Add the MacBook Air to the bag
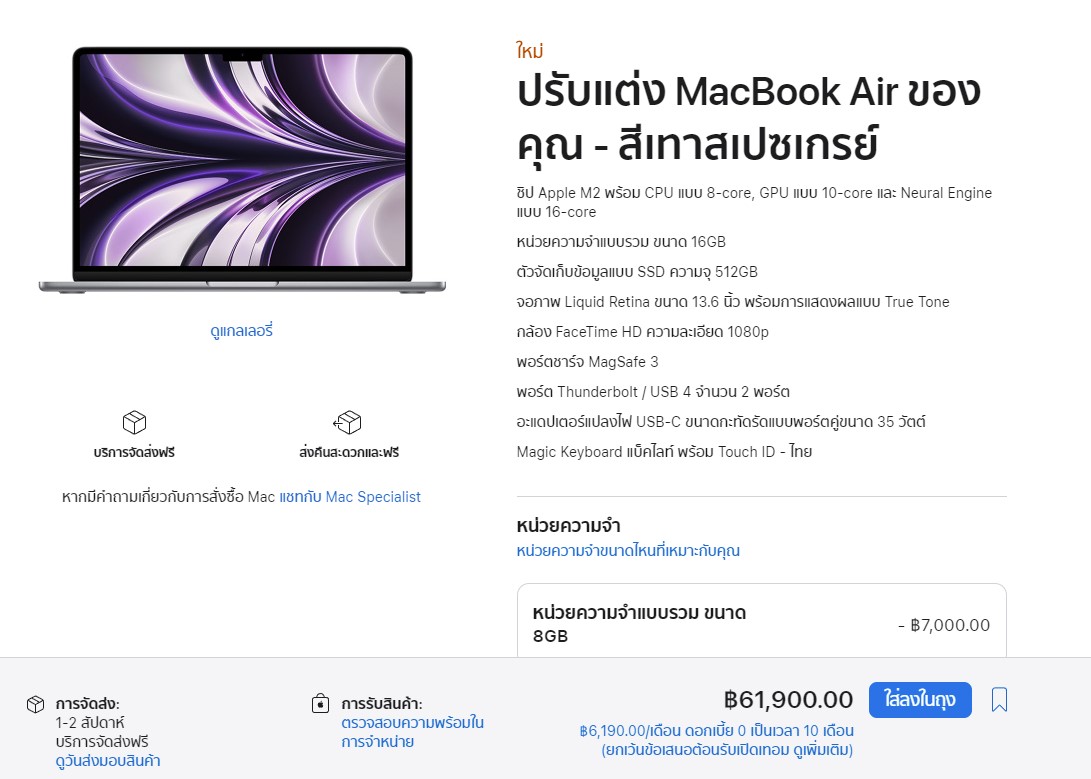The height and width of the screenshot is (779, 1091). (920, 700)
